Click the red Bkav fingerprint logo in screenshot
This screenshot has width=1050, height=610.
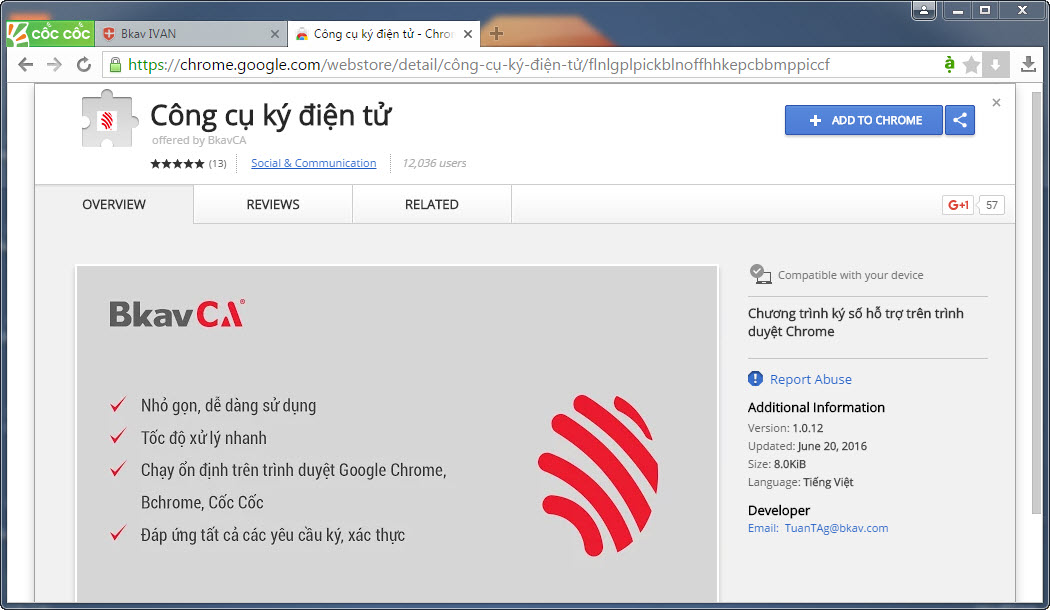[599, 475]
